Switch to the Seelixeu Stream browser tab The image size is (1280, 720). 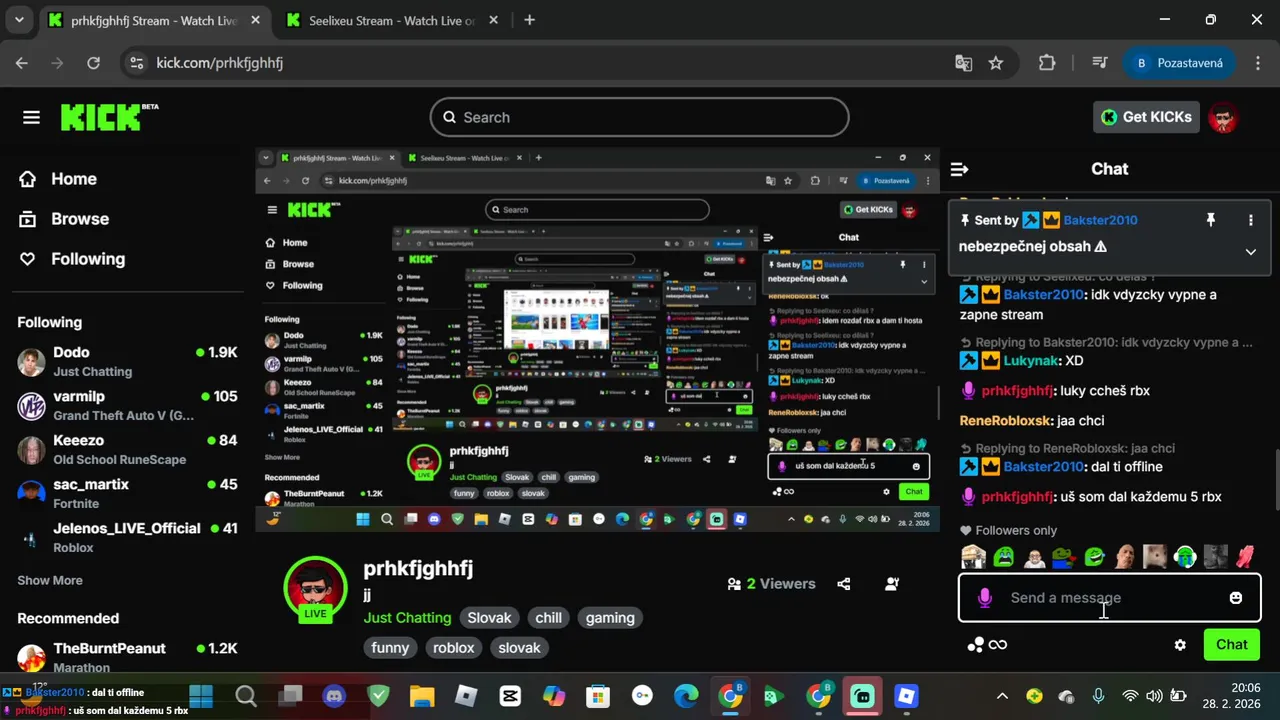coord(393,20)
